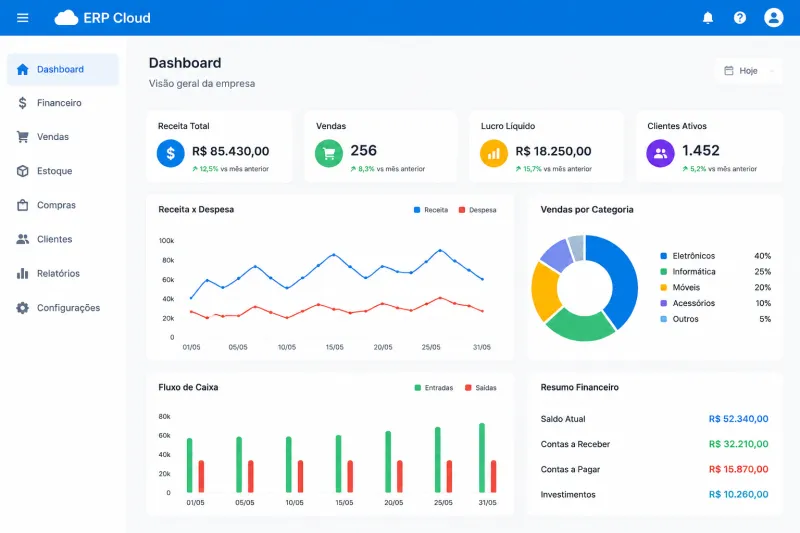Click the blue dollar icon in Receita Total
This screenshot has height=533, width=800.
click(170, 153)
